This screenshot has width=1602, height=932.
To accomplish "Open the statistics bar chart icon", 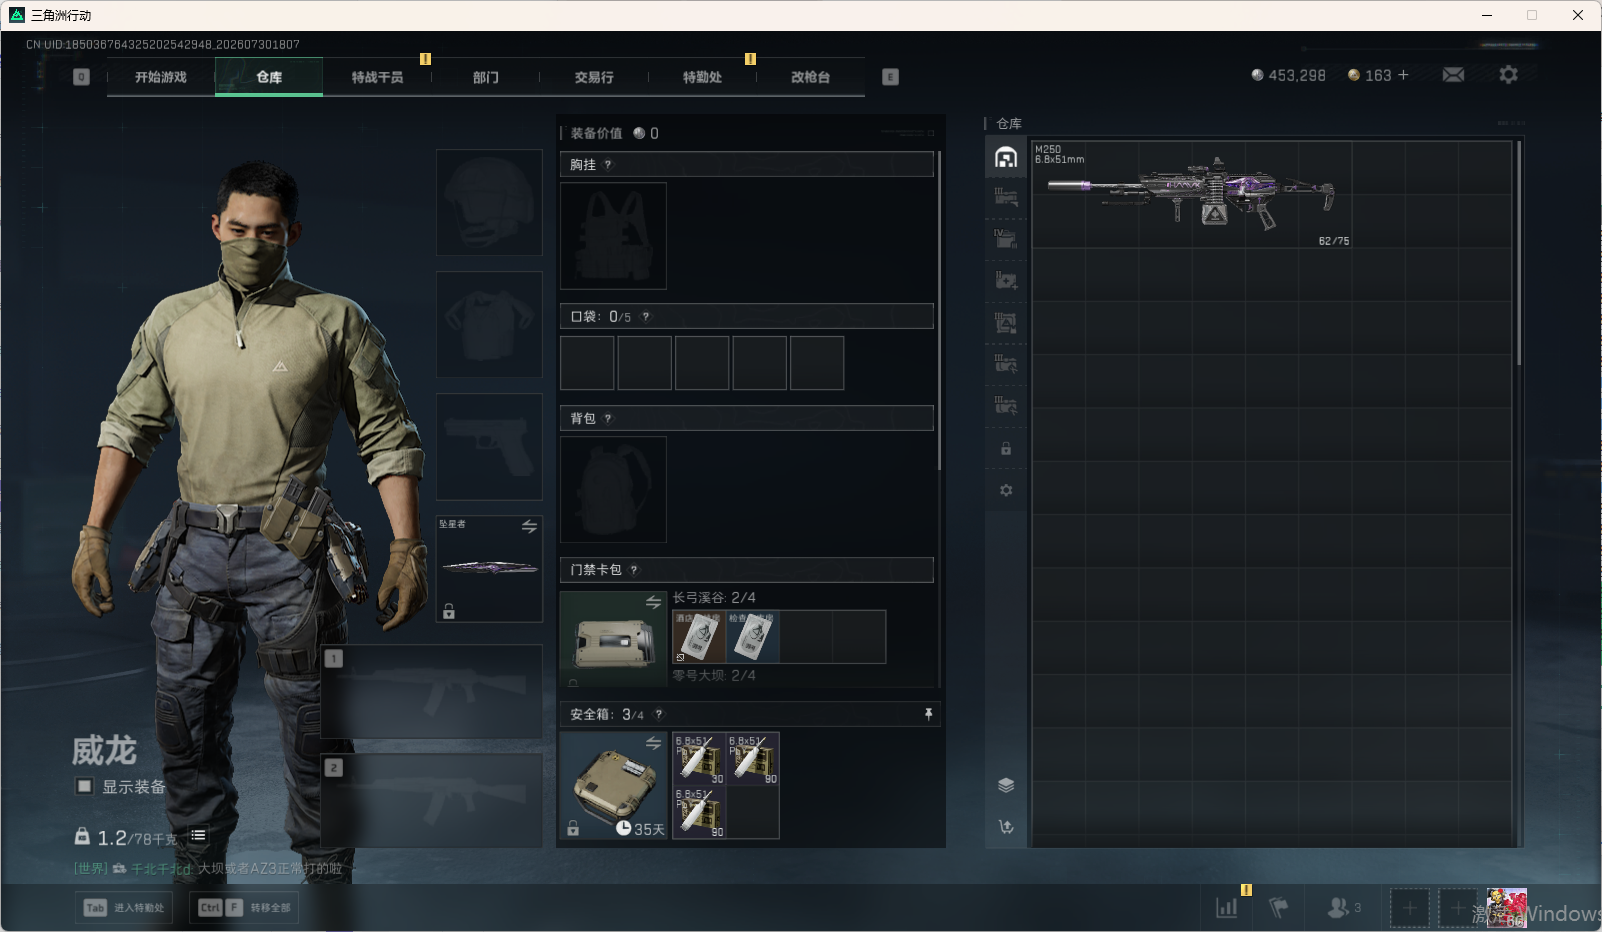I will (1226, 908).
